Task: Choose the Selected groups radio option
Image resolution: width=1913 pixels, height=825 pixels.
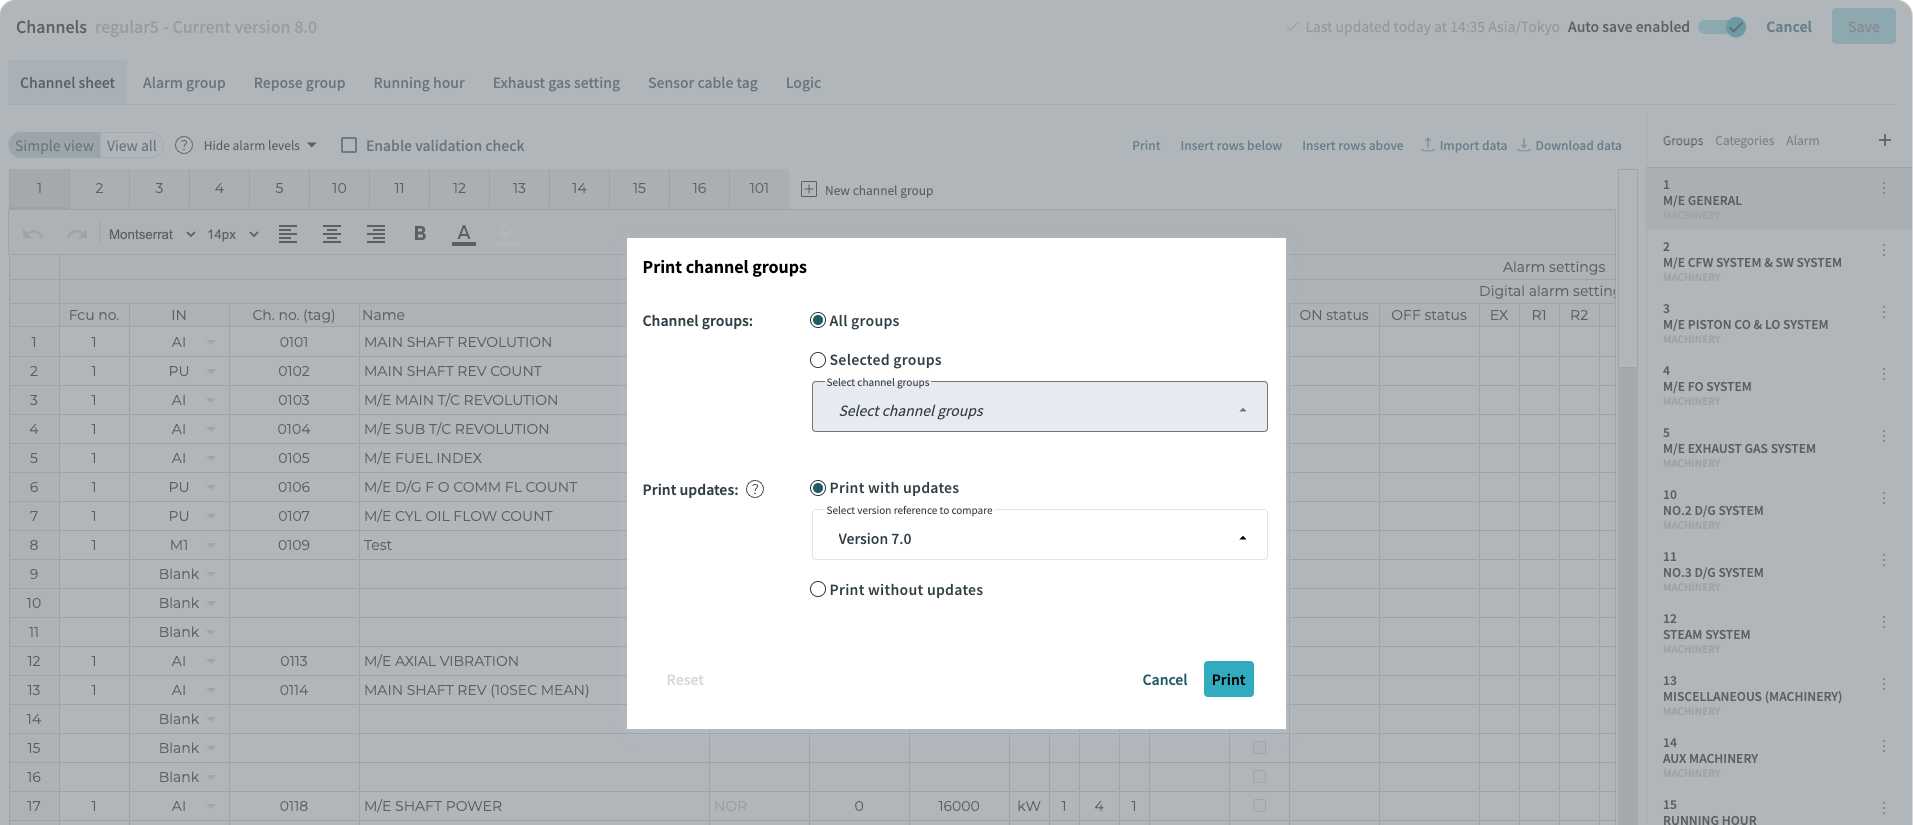Action: coord(818,360)
